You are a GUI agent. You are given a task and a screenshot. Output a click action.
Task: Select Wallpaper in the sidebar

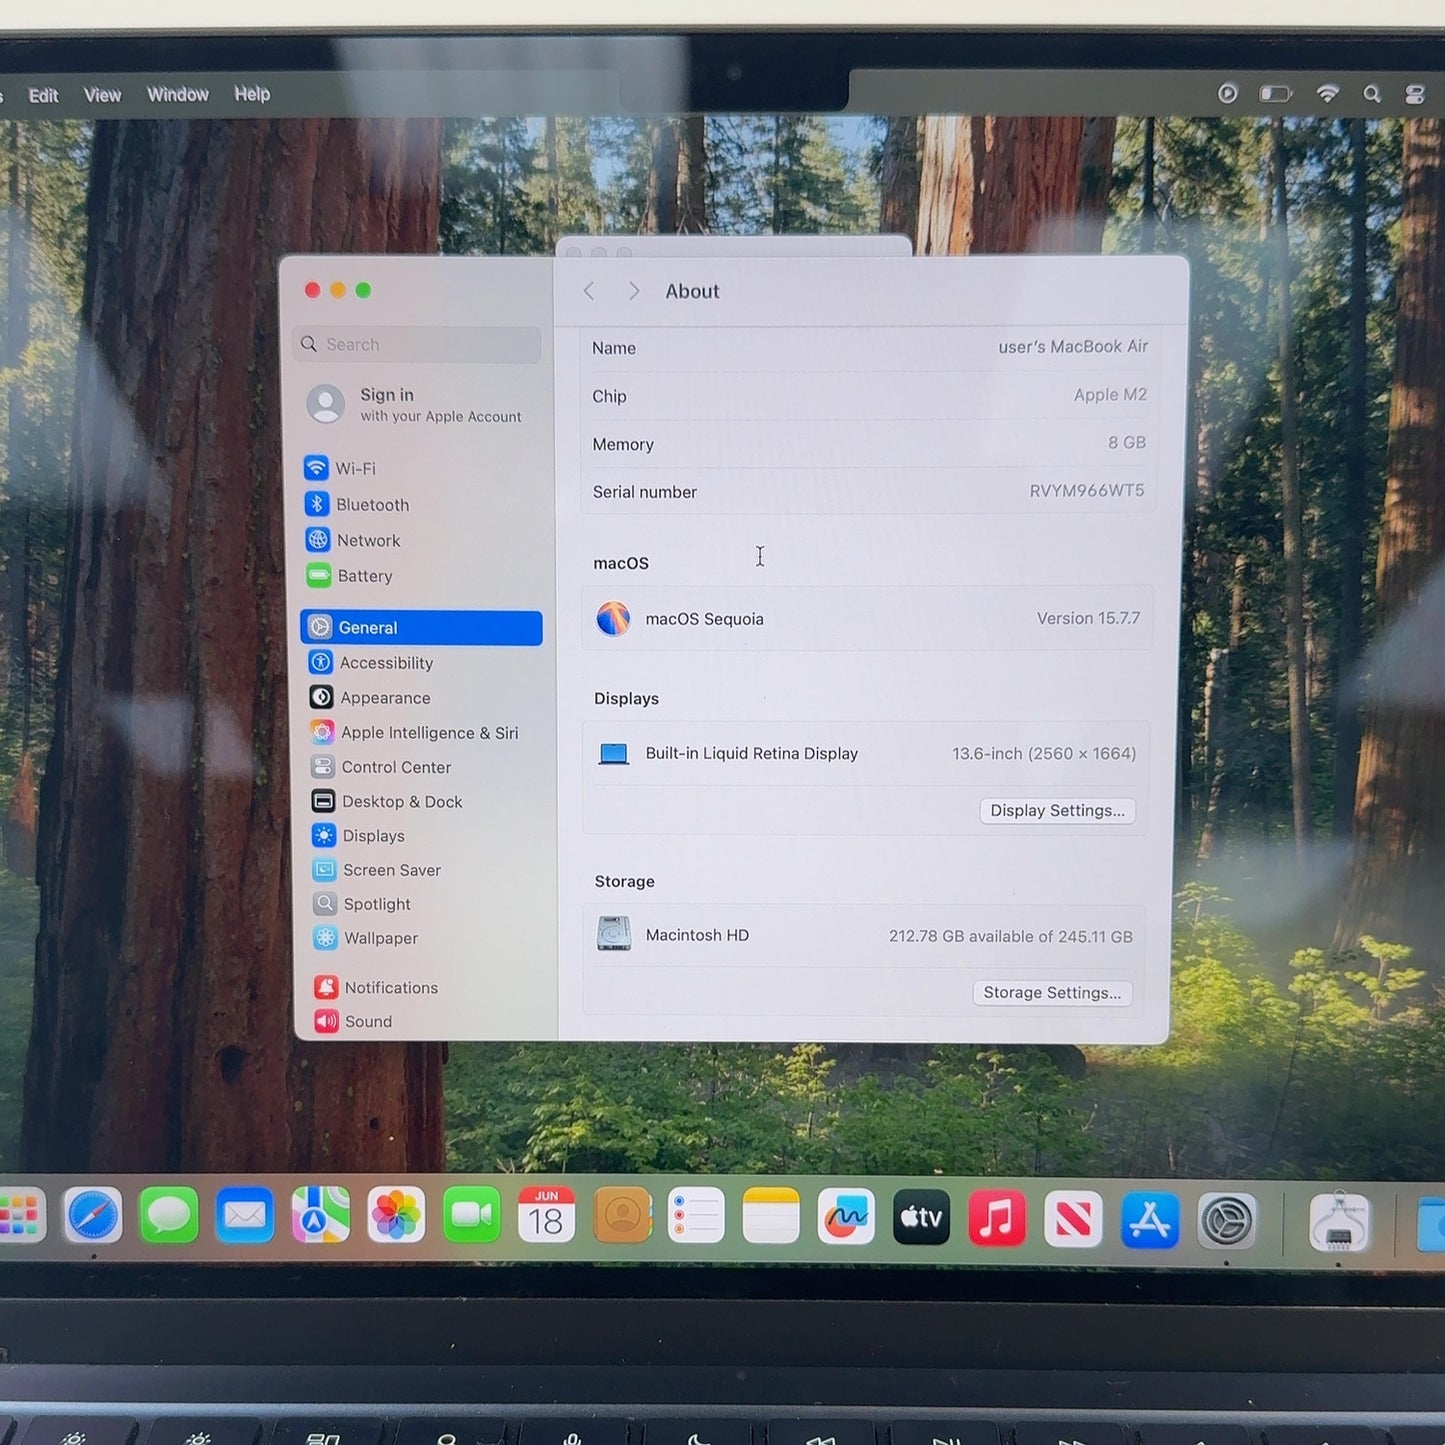366,938
